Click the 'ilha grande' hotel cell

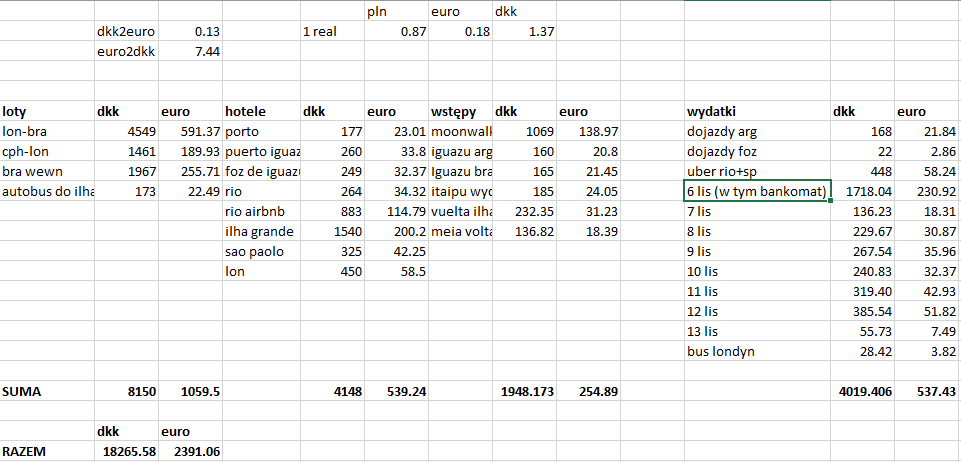262,231
